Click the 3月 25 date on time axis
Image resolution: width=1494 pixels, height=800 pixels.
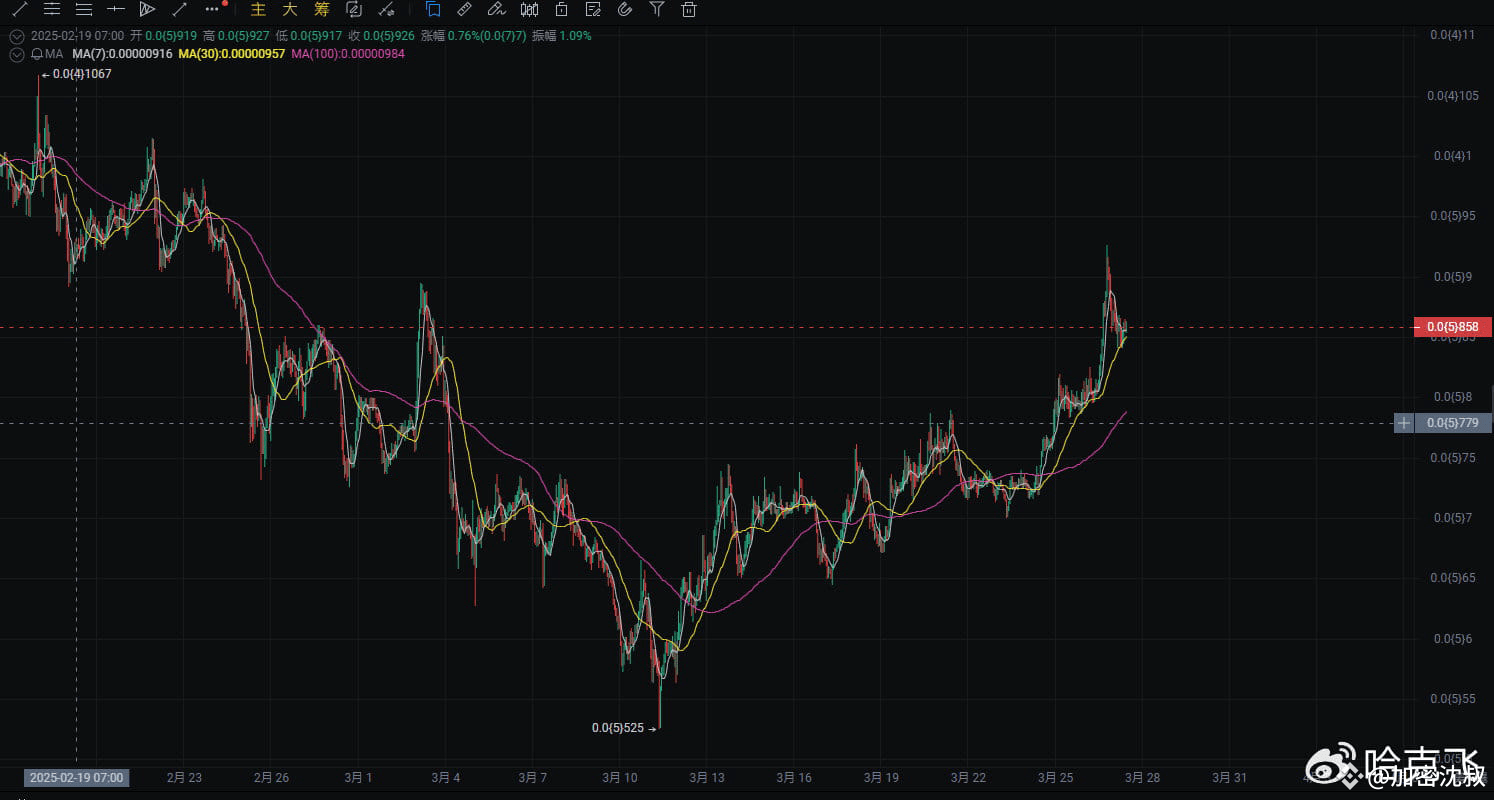pos(1055,777)
